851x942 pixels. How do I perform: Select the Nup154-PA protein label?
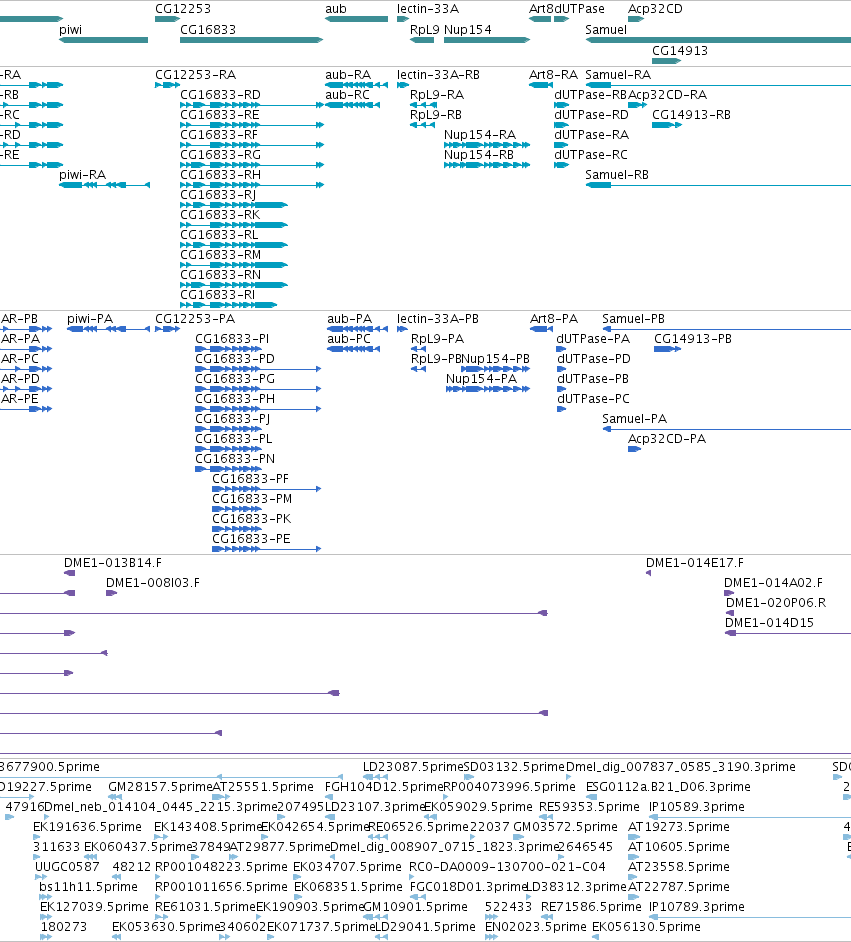tap(482, 378)
